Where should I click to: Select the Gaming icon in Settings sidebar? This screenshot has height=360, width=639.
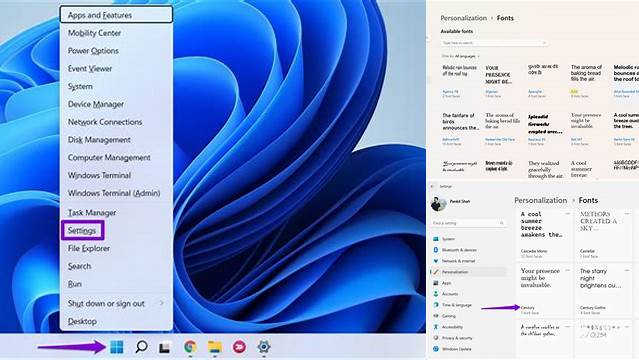point(436,316)
